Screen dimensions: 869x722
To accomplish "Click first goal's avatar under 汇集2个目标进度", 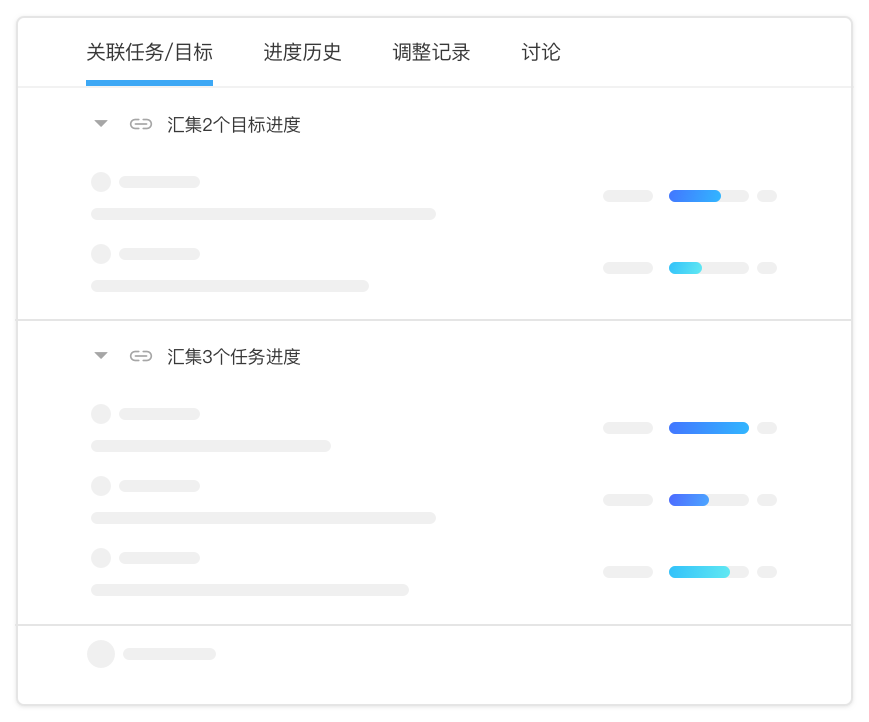I will click(101, 182).
